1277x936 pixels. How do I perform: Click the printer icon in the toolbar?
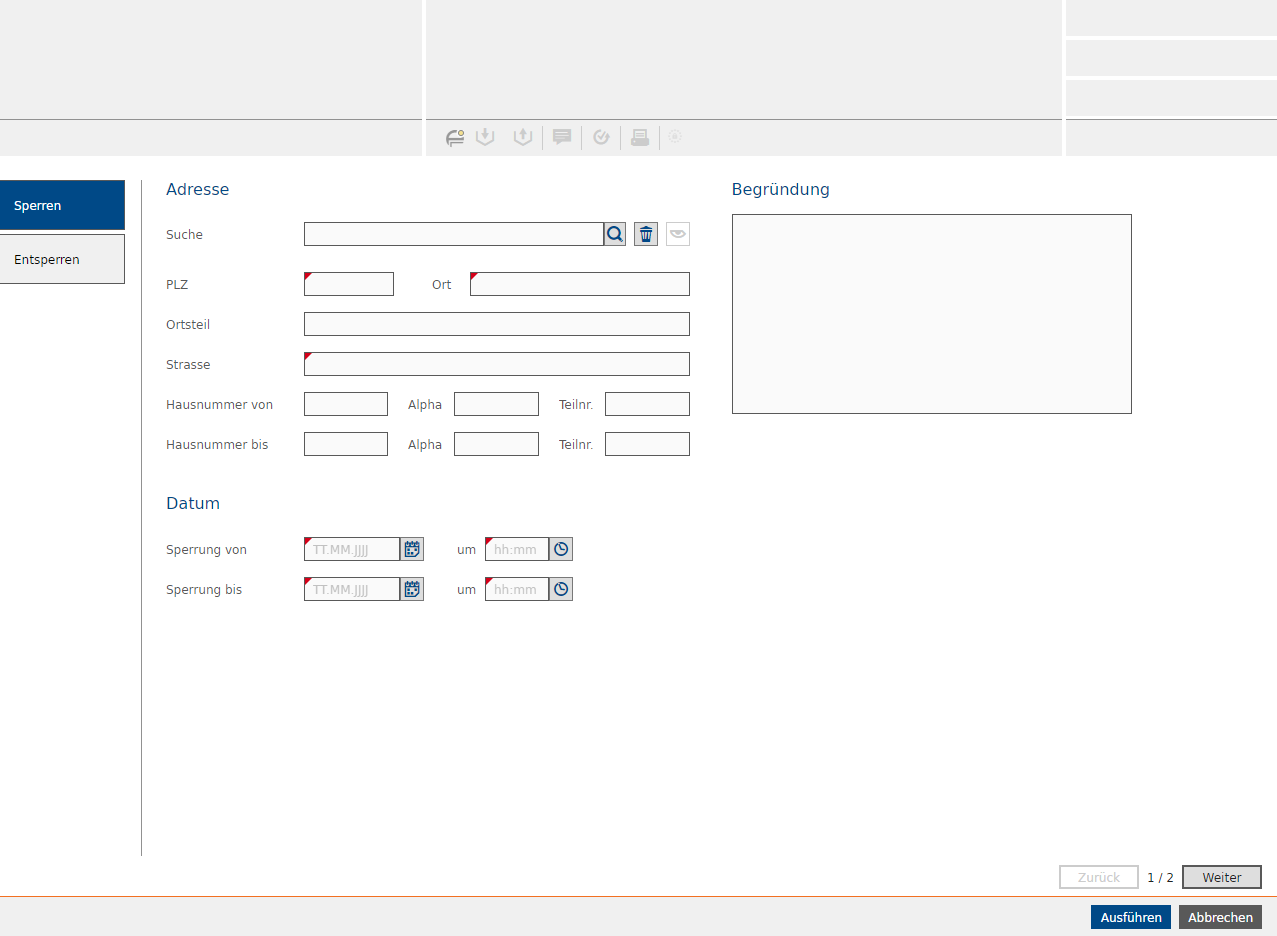640,138
